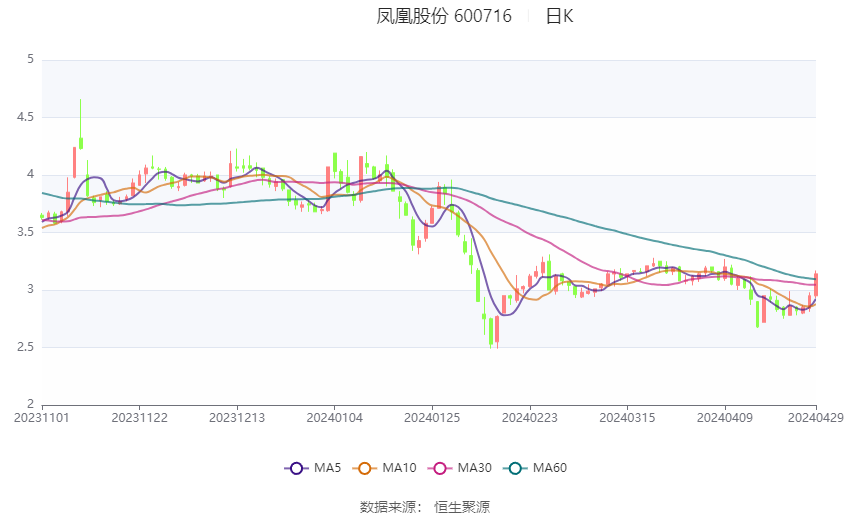Click the 2.5 price label on y-axis
This screenshot has width=850, height=517.
(x=27, y=347)
